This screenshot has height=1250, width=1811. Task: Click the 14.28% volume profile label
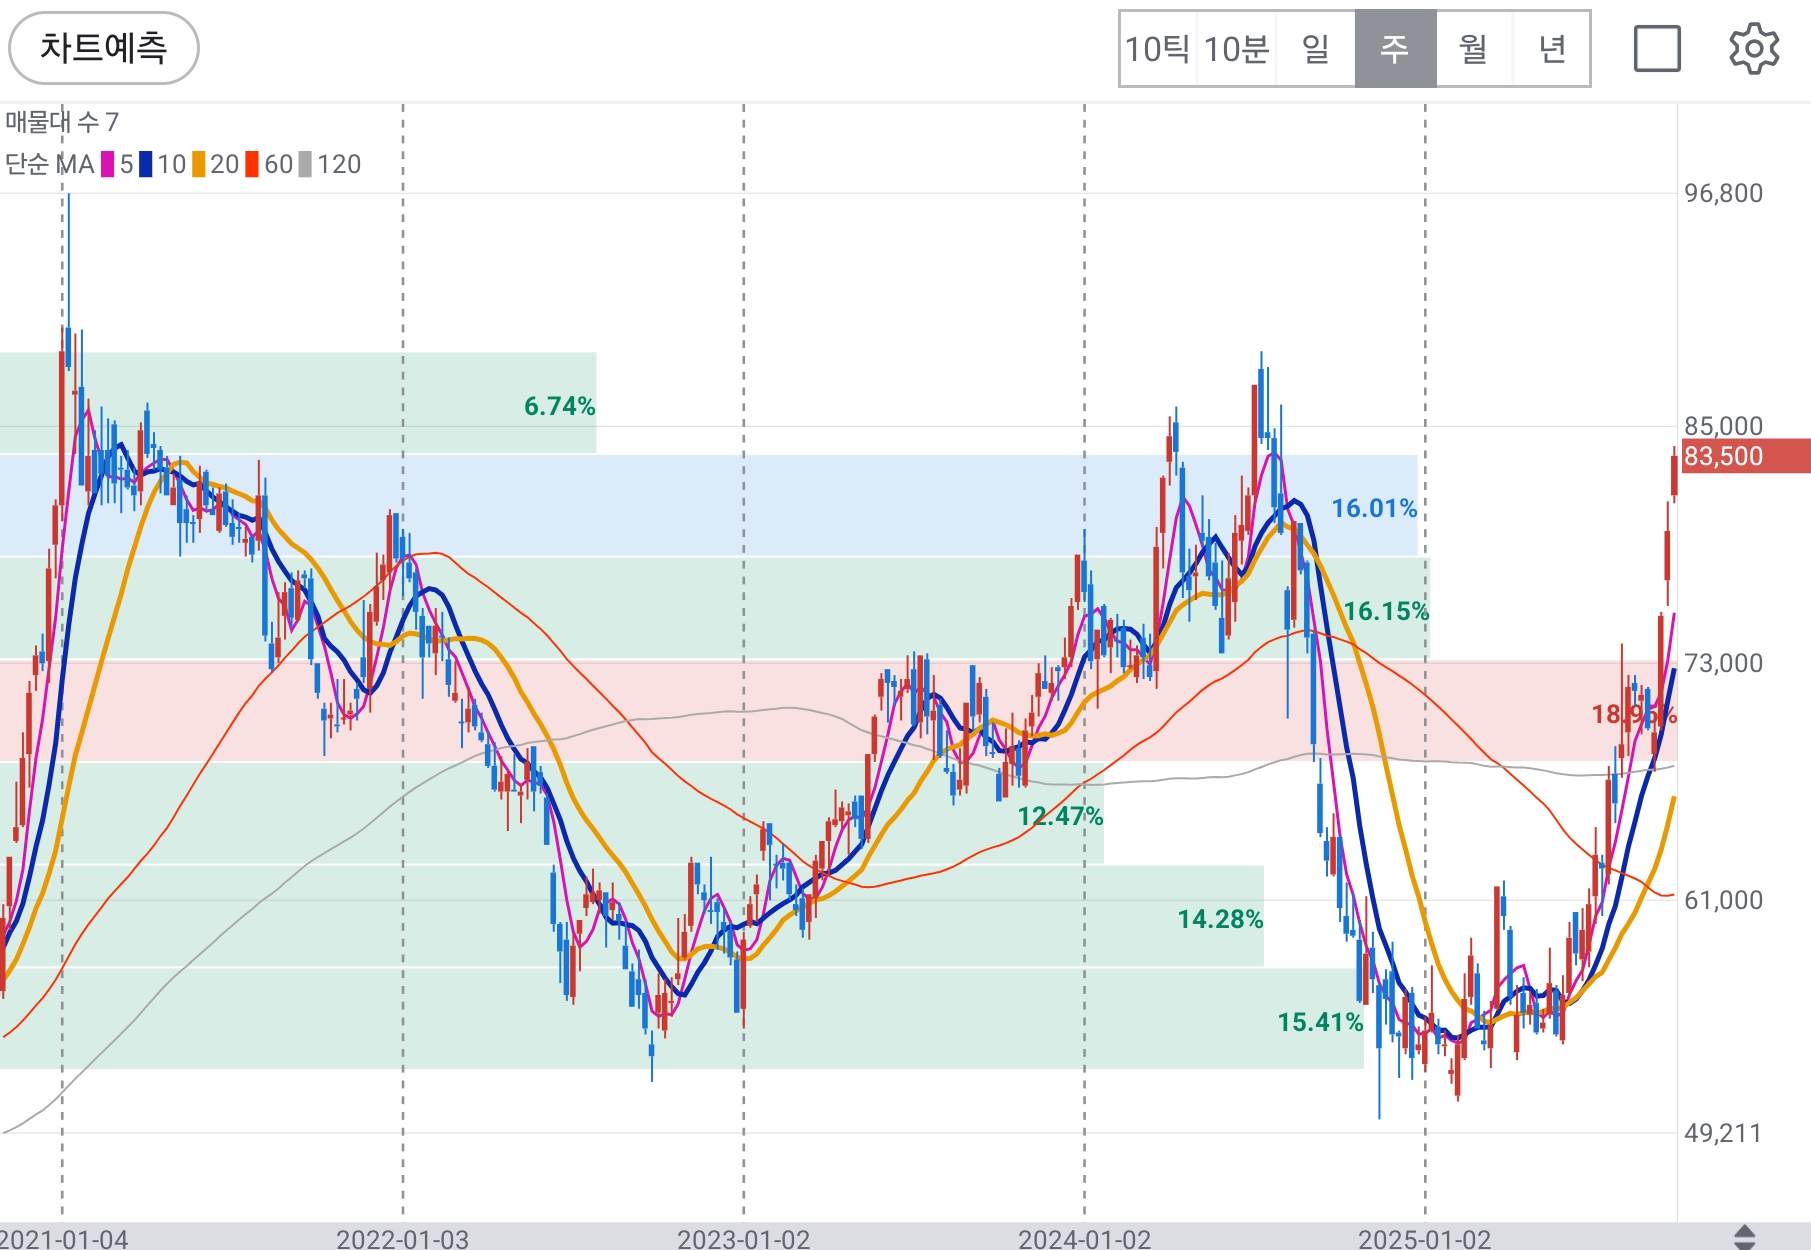click(1220, 919)
